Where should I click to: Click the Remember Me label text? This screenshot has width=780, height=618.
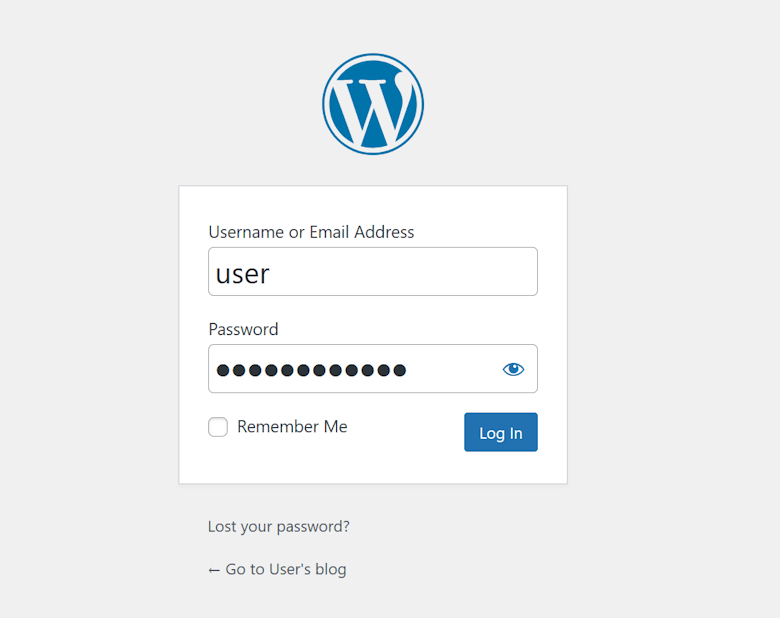[292, 427]
